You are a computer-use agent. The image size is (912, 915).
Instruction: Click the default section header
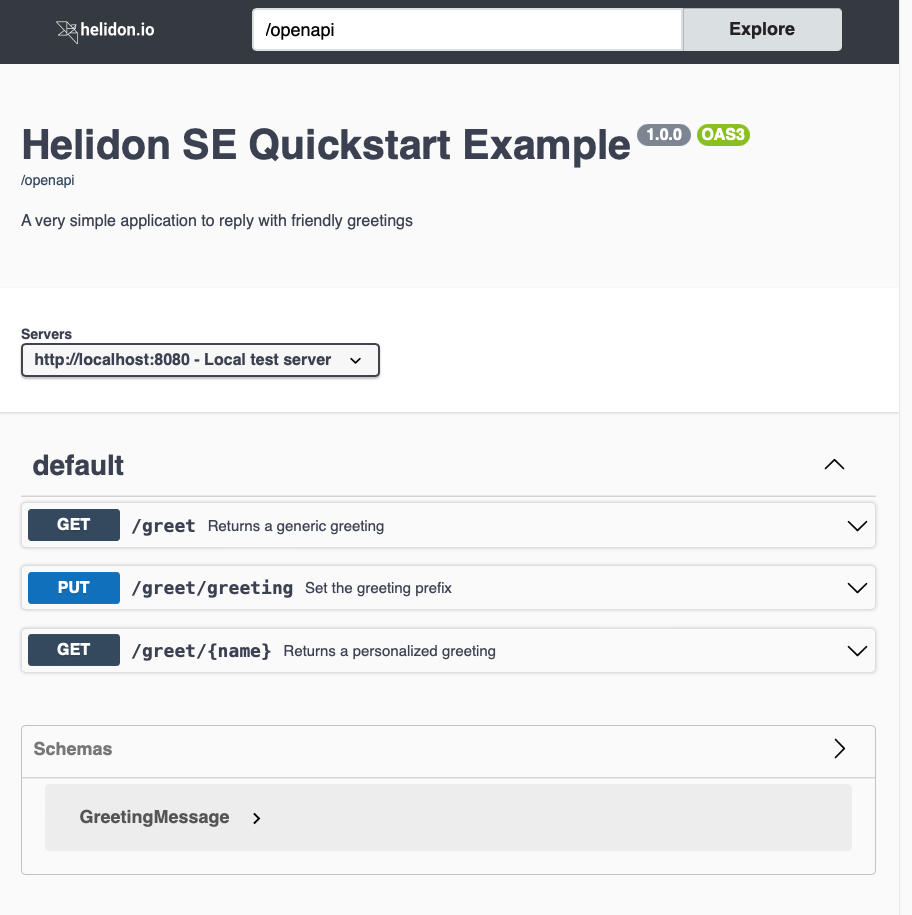pyautogui.click(x=78, y=464)
